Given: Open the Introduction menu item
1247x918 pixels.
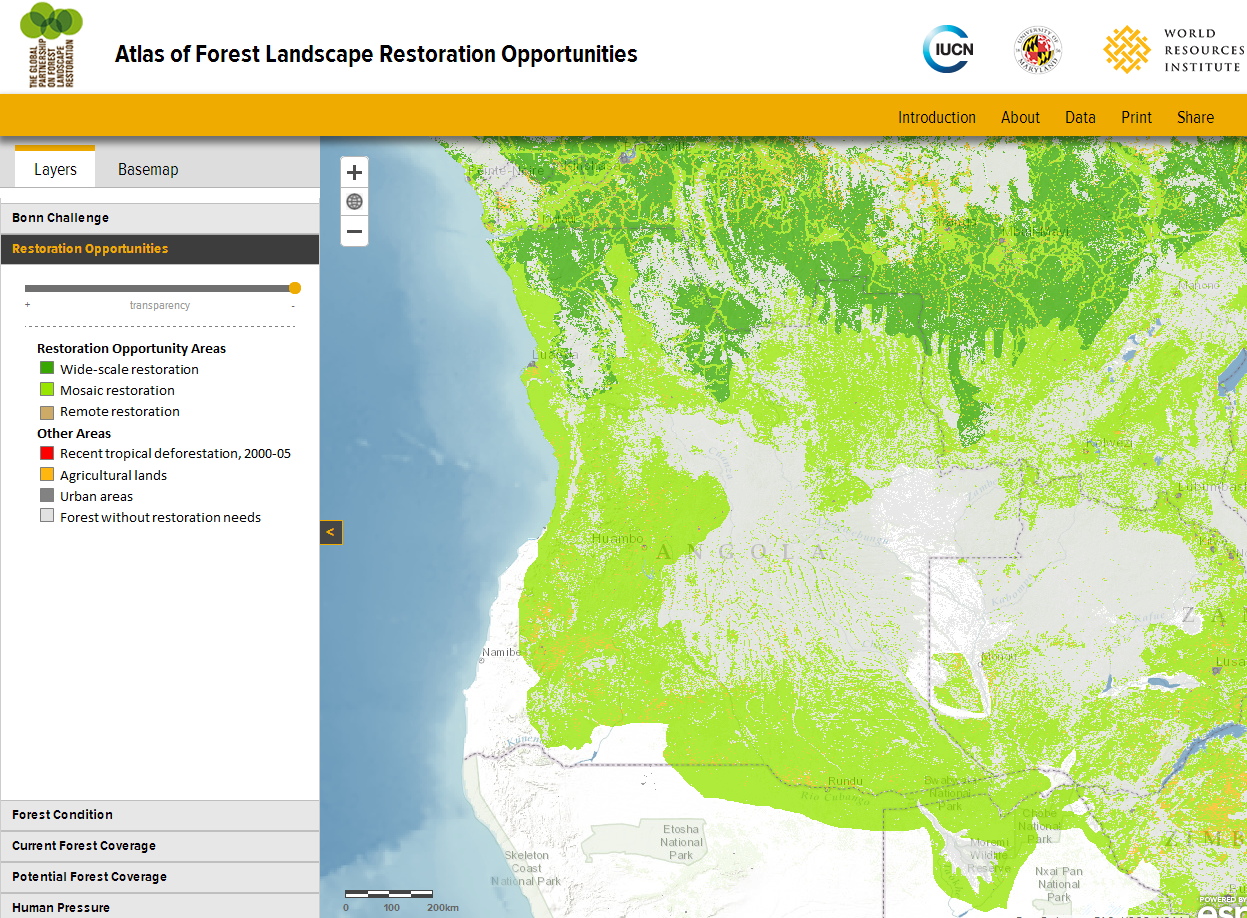Looking at the screenshot, I should tap(936, 117).
